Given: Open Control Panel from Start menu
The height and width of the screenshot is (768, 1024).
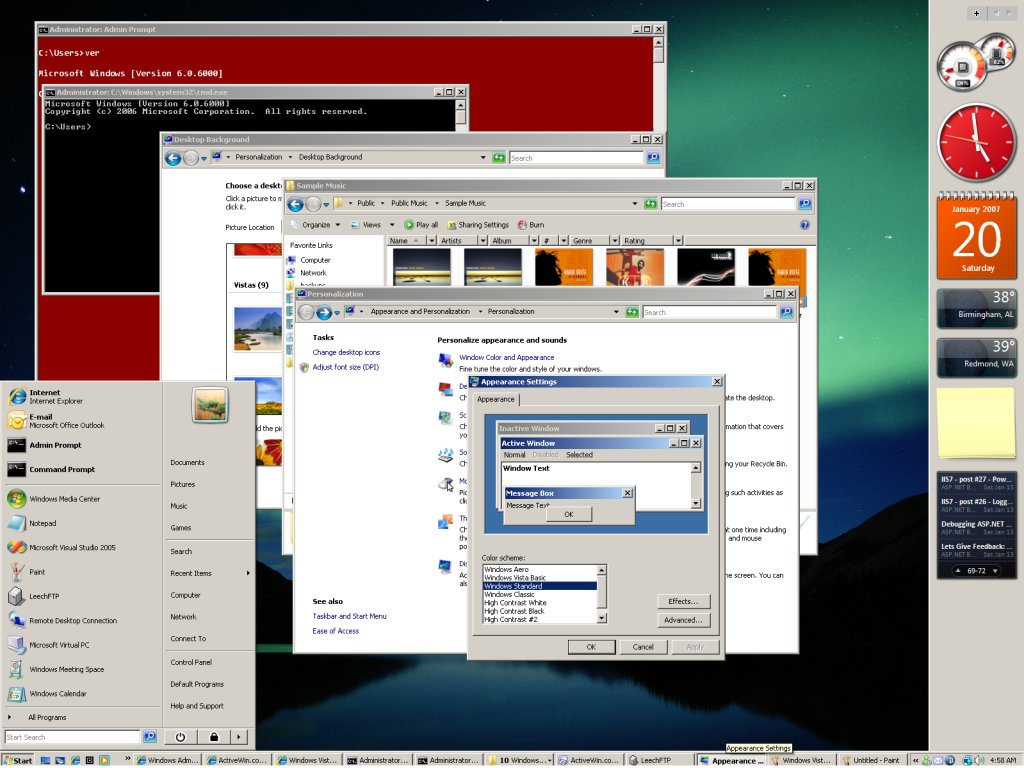Looking at the screenshot, I should [191, 662].
